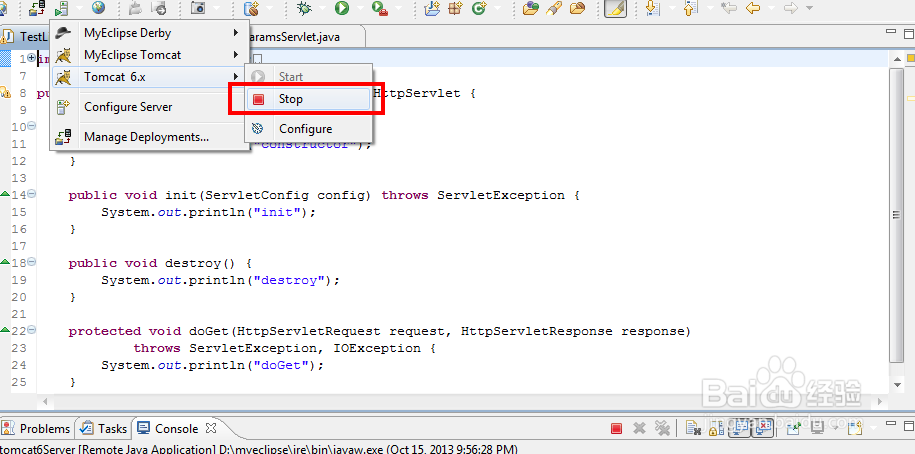Click the Open Console icon in Console toolbar
Screen dimensions: 915x454
[854, 429]
